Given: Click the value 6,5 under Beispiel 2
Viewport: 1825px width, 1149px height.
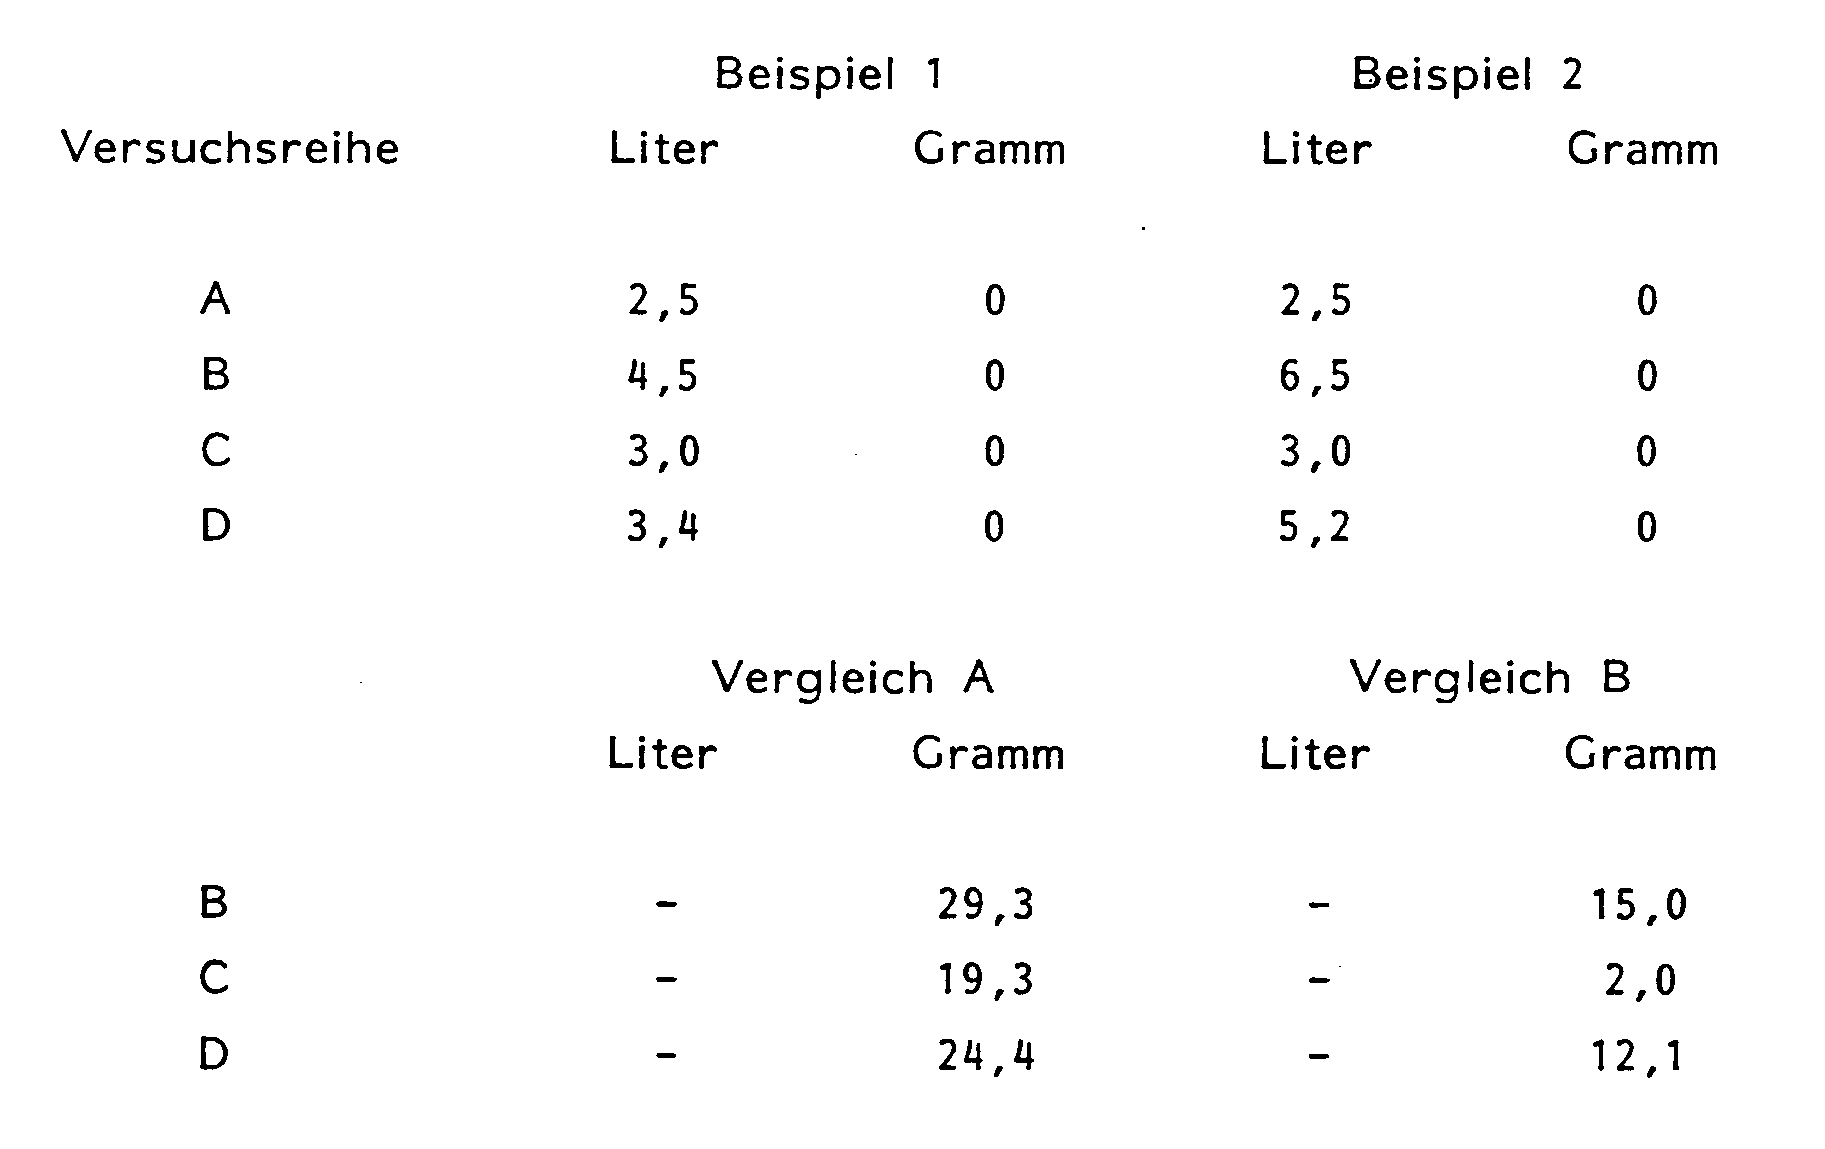Looking at the screenshot, I should point(1315,376).
